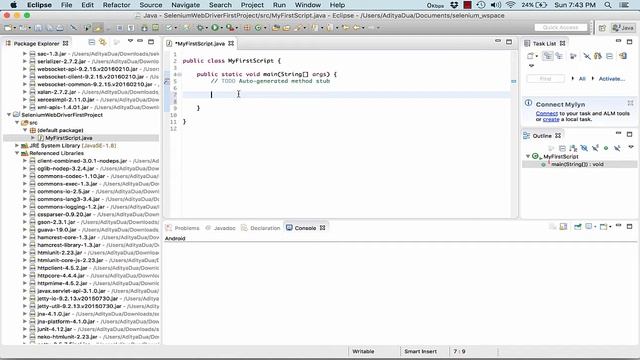Open the Refactor menu
640x360 pixels.
tap(116, 5)
